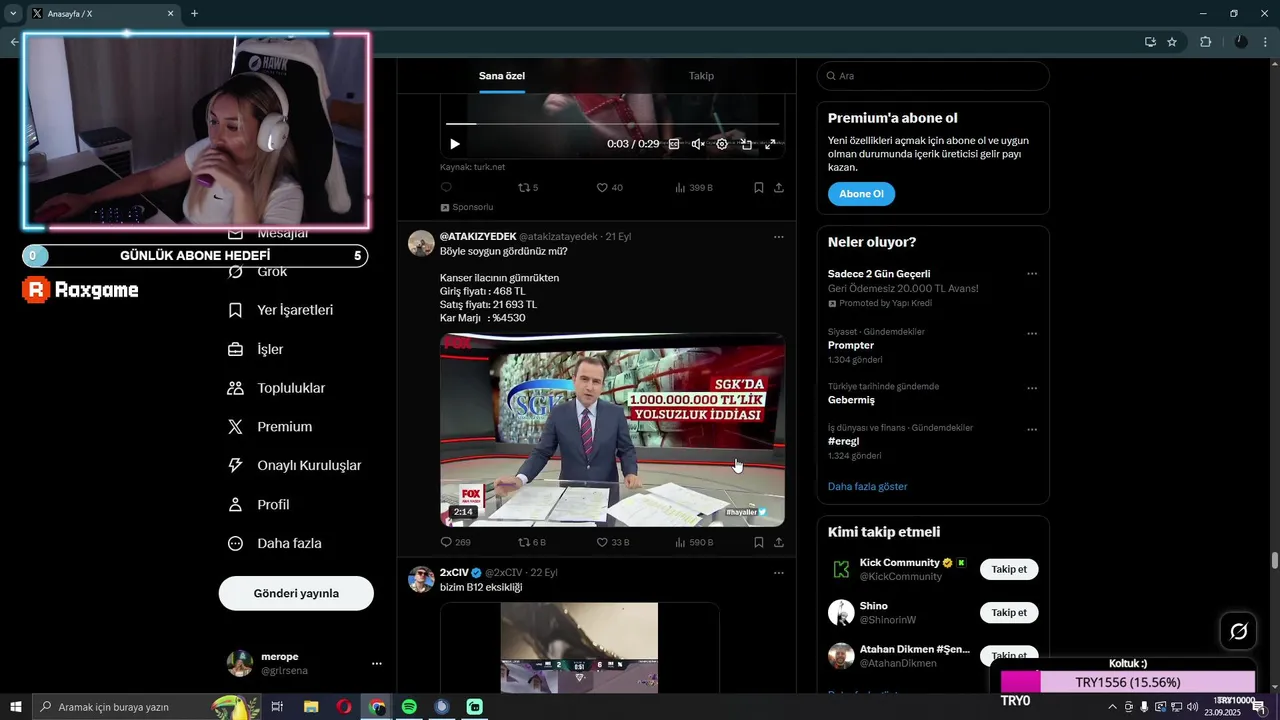The height and width of the screenshot is (720, 1280).
Task: Go to Profil in the sidebar
Action: 259,504
